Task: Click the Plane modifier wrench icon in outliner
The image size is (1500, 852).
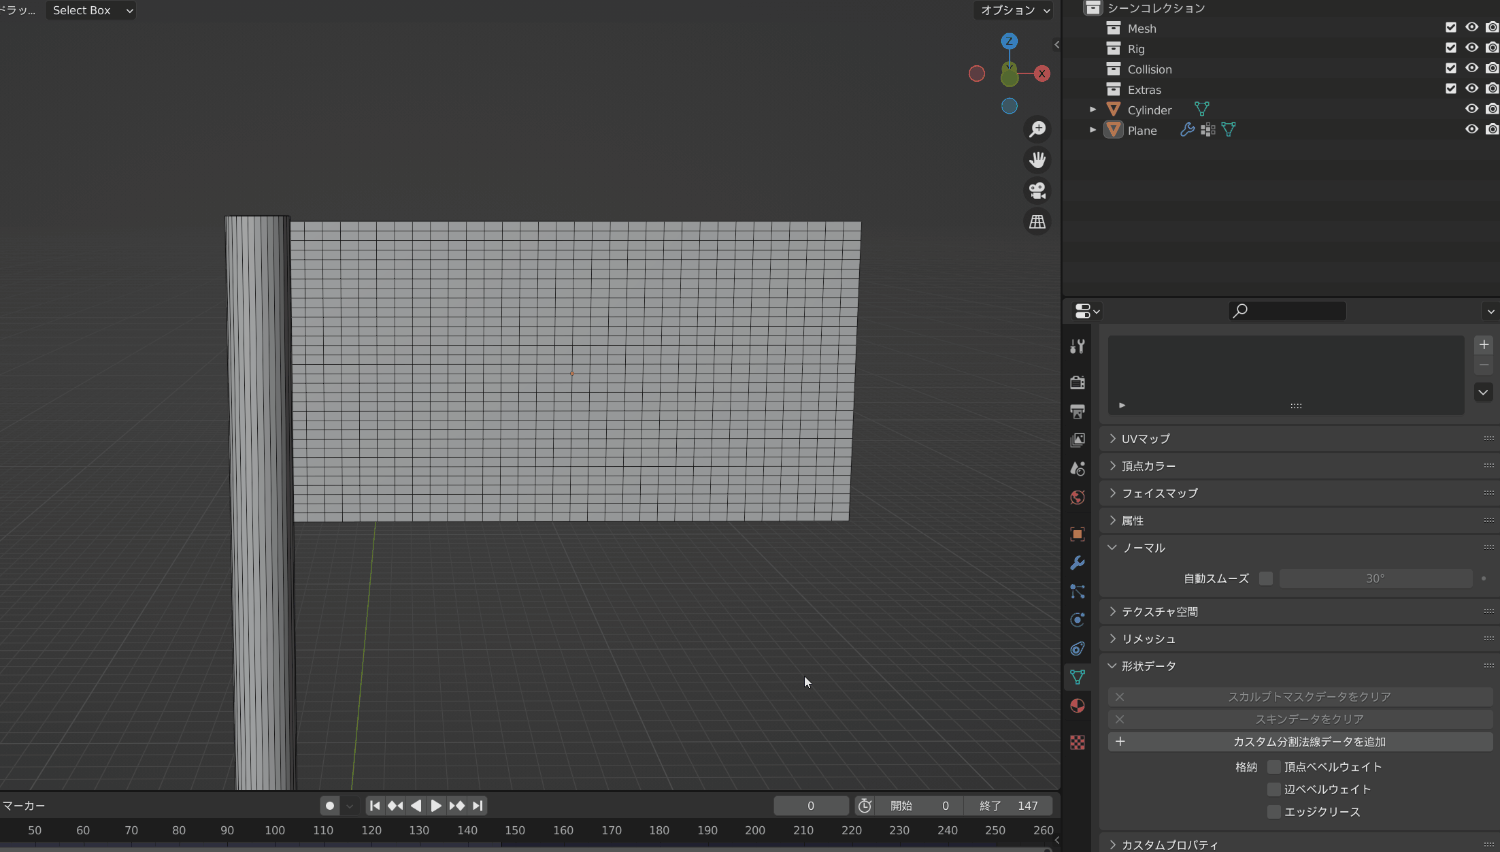Action: click(x=1187, y=130)
